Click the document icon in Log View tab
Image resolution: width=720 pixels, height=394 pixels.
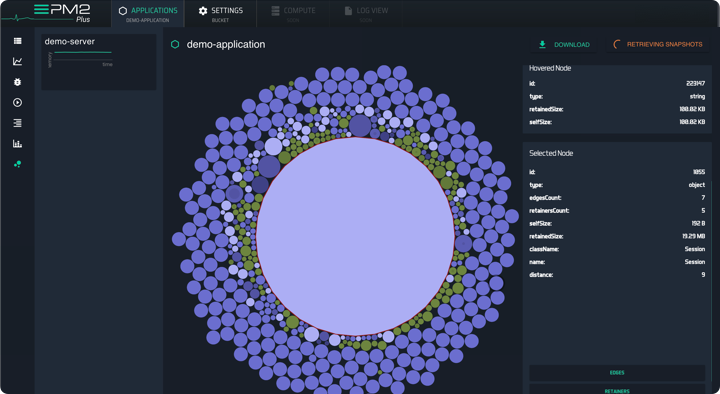click(348, 11)
